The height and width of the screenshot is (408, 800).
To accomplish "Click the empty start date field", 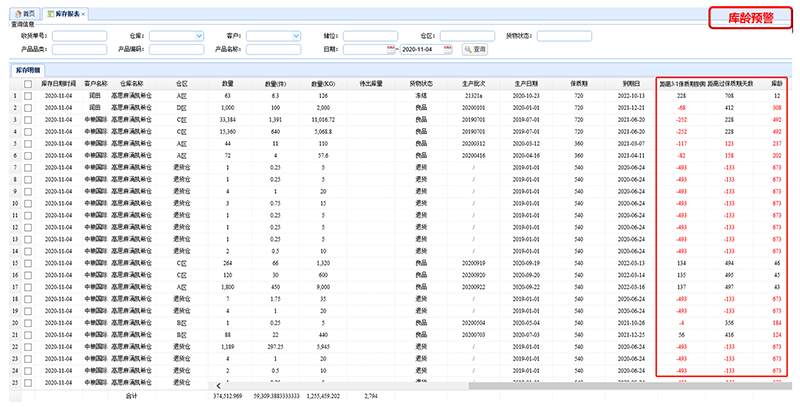I will tap(365, 49).
